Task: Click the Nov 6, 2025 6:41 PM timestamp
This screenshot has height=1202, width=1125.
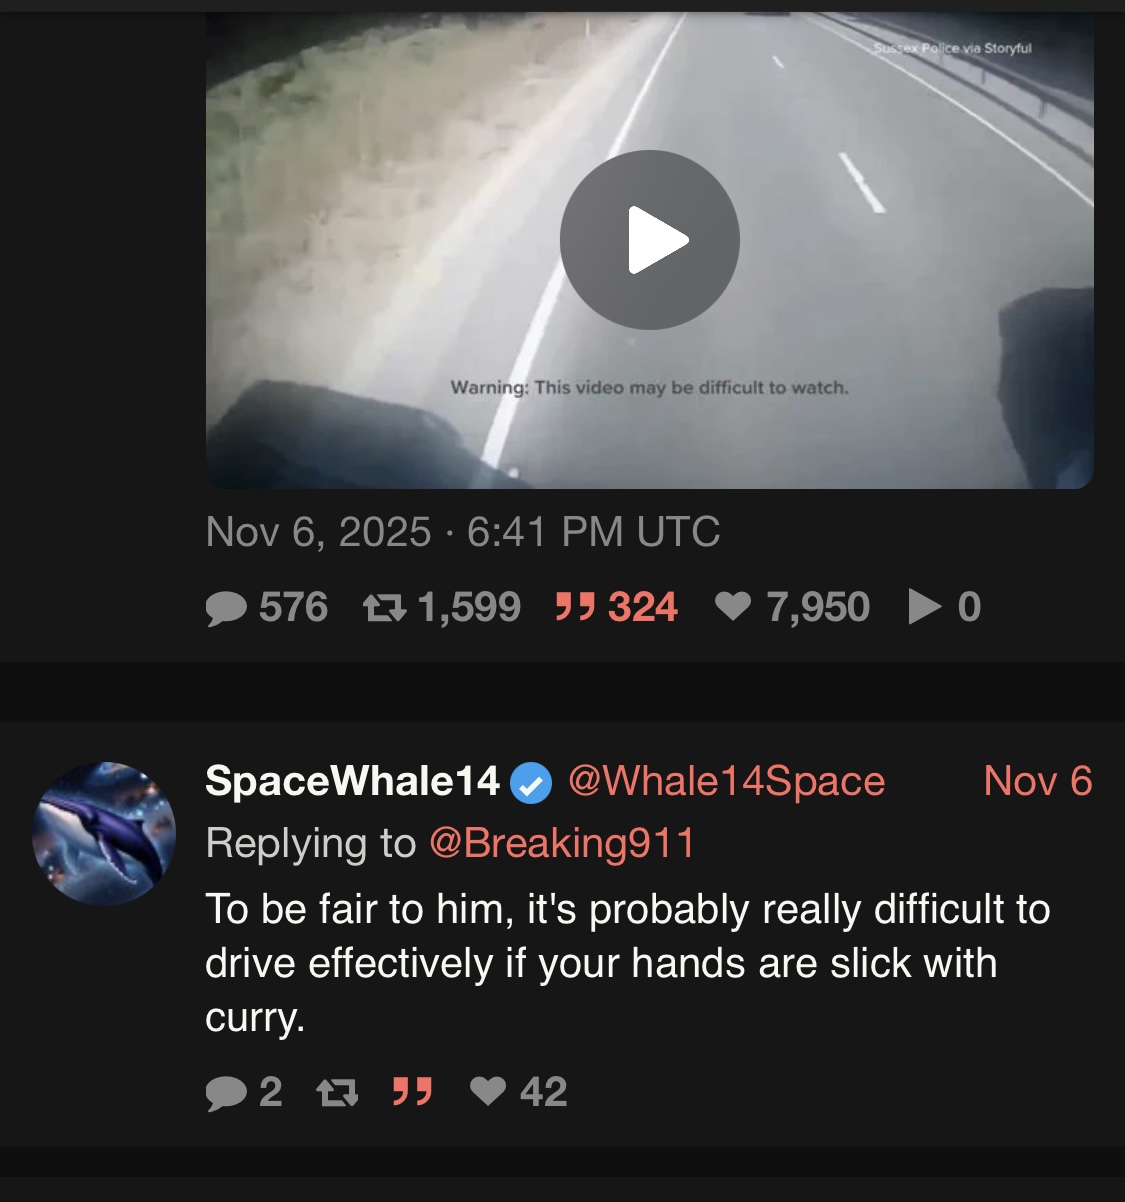Action: coord(463,532)
